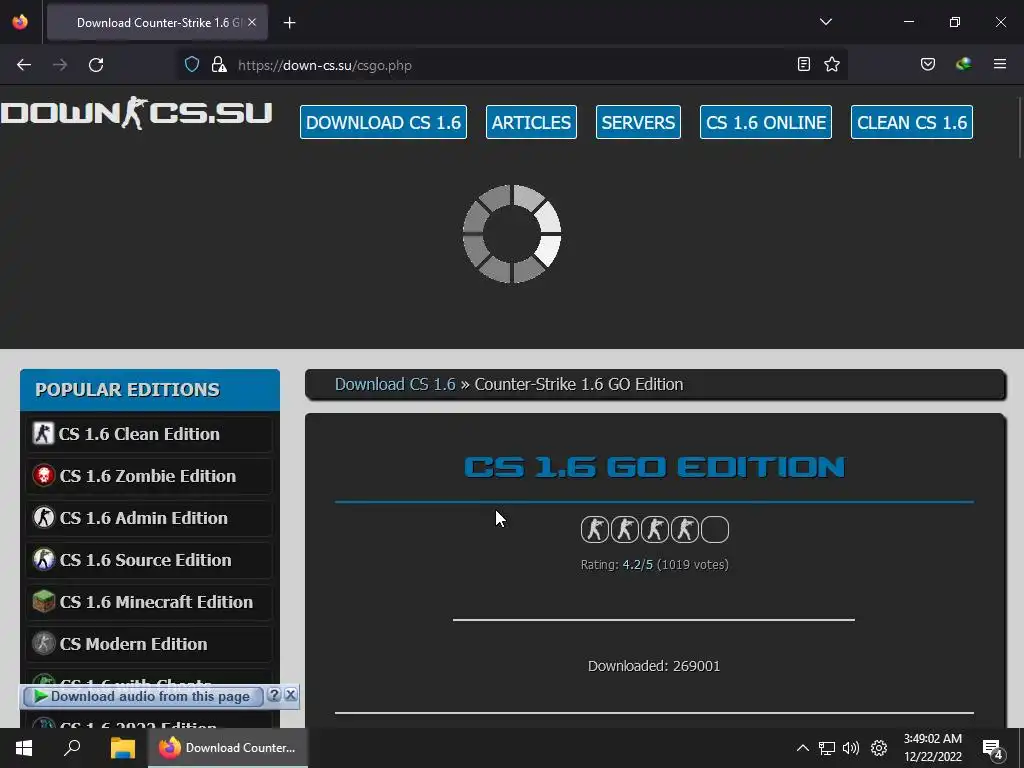Open CS 1.6 Minecraft Edition link

pos(149,602)
